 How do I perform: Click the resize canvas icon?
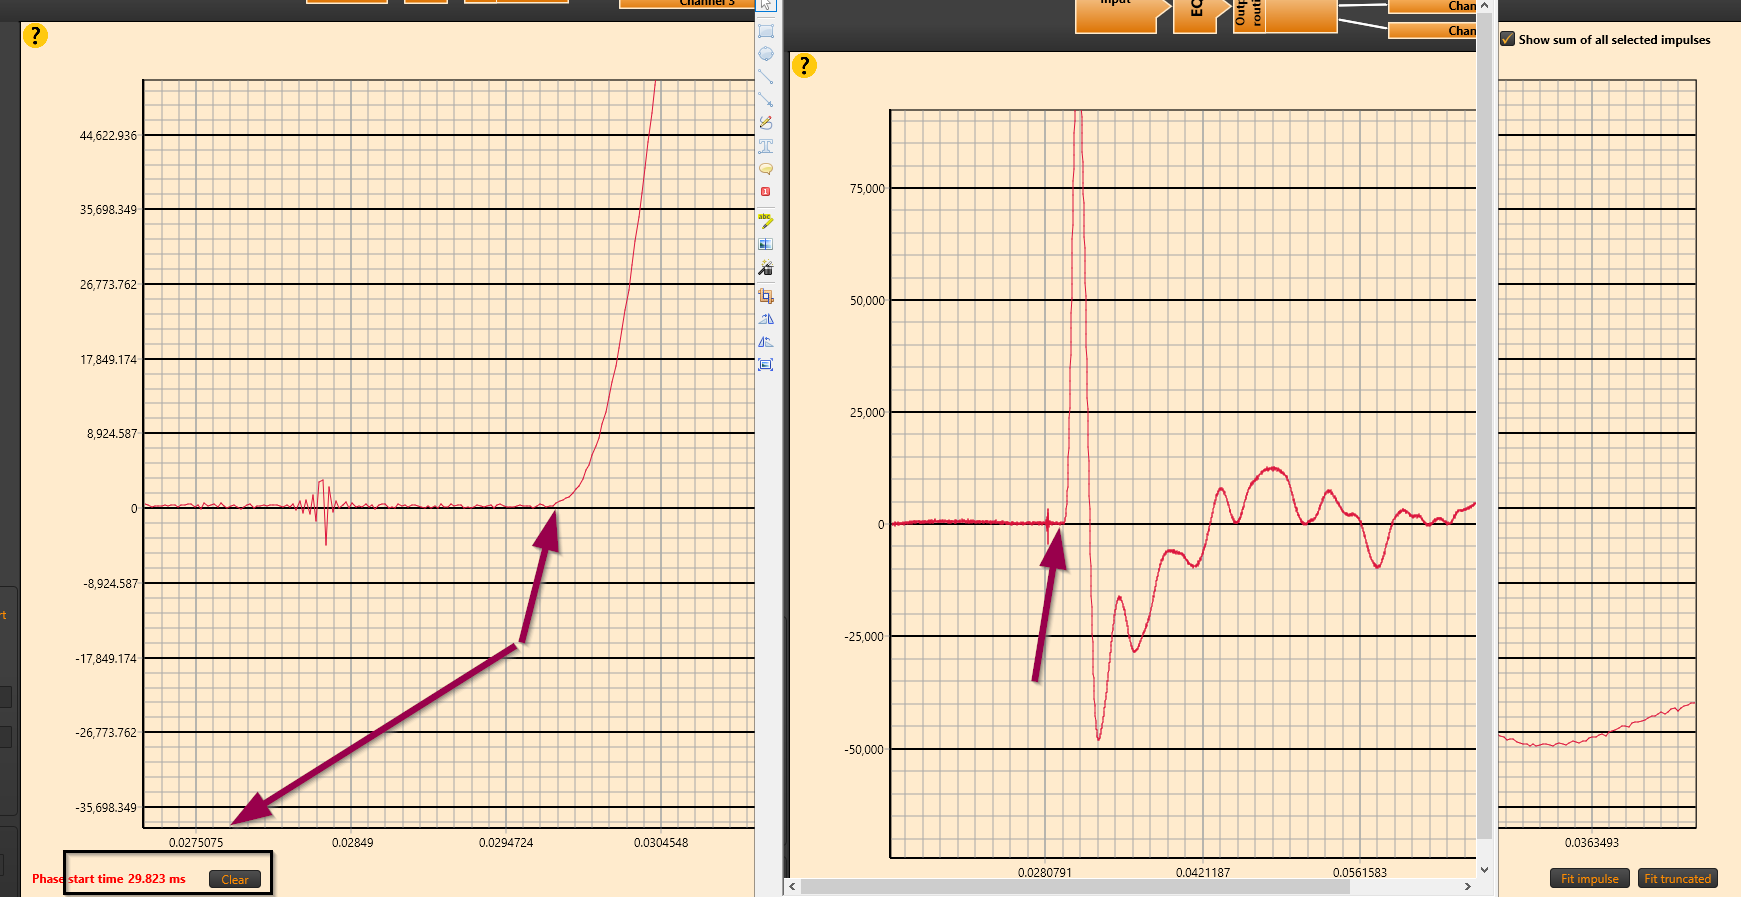766,365
